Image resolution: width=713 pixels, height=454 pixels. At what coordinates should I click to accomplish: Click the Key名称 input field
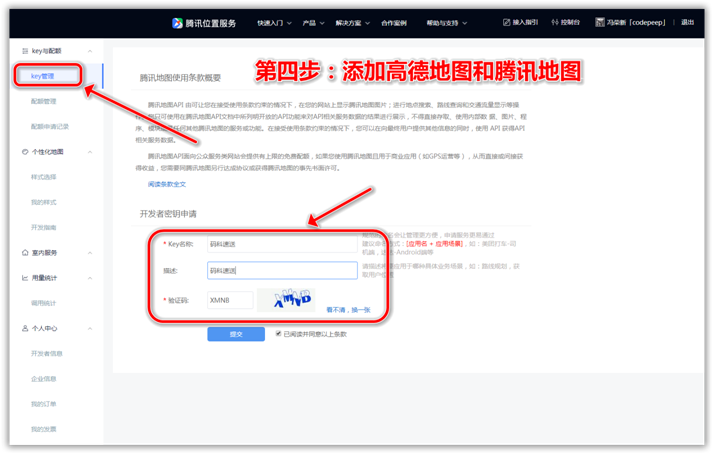pyautogui.click(x=282, y=244)
